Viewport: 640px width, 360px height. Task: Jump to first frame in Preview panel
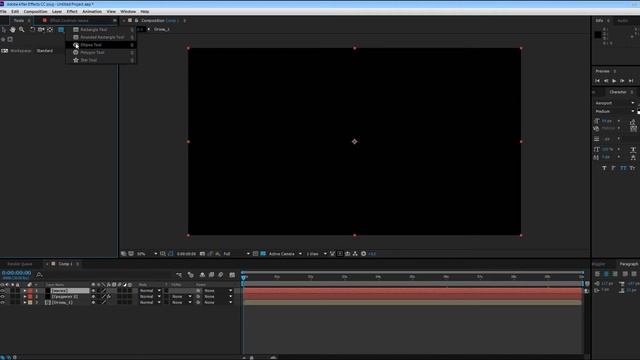point(597,81)
